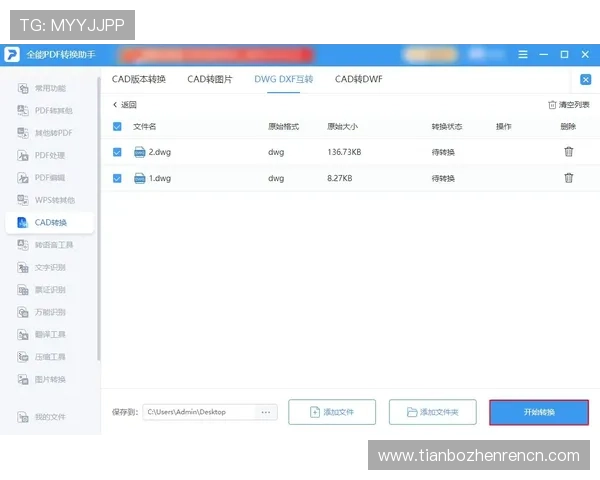Open the PDF转其他 sidebar section
Image resolution: width=600 pixels, height=480 pixels.
pos(45,111)
